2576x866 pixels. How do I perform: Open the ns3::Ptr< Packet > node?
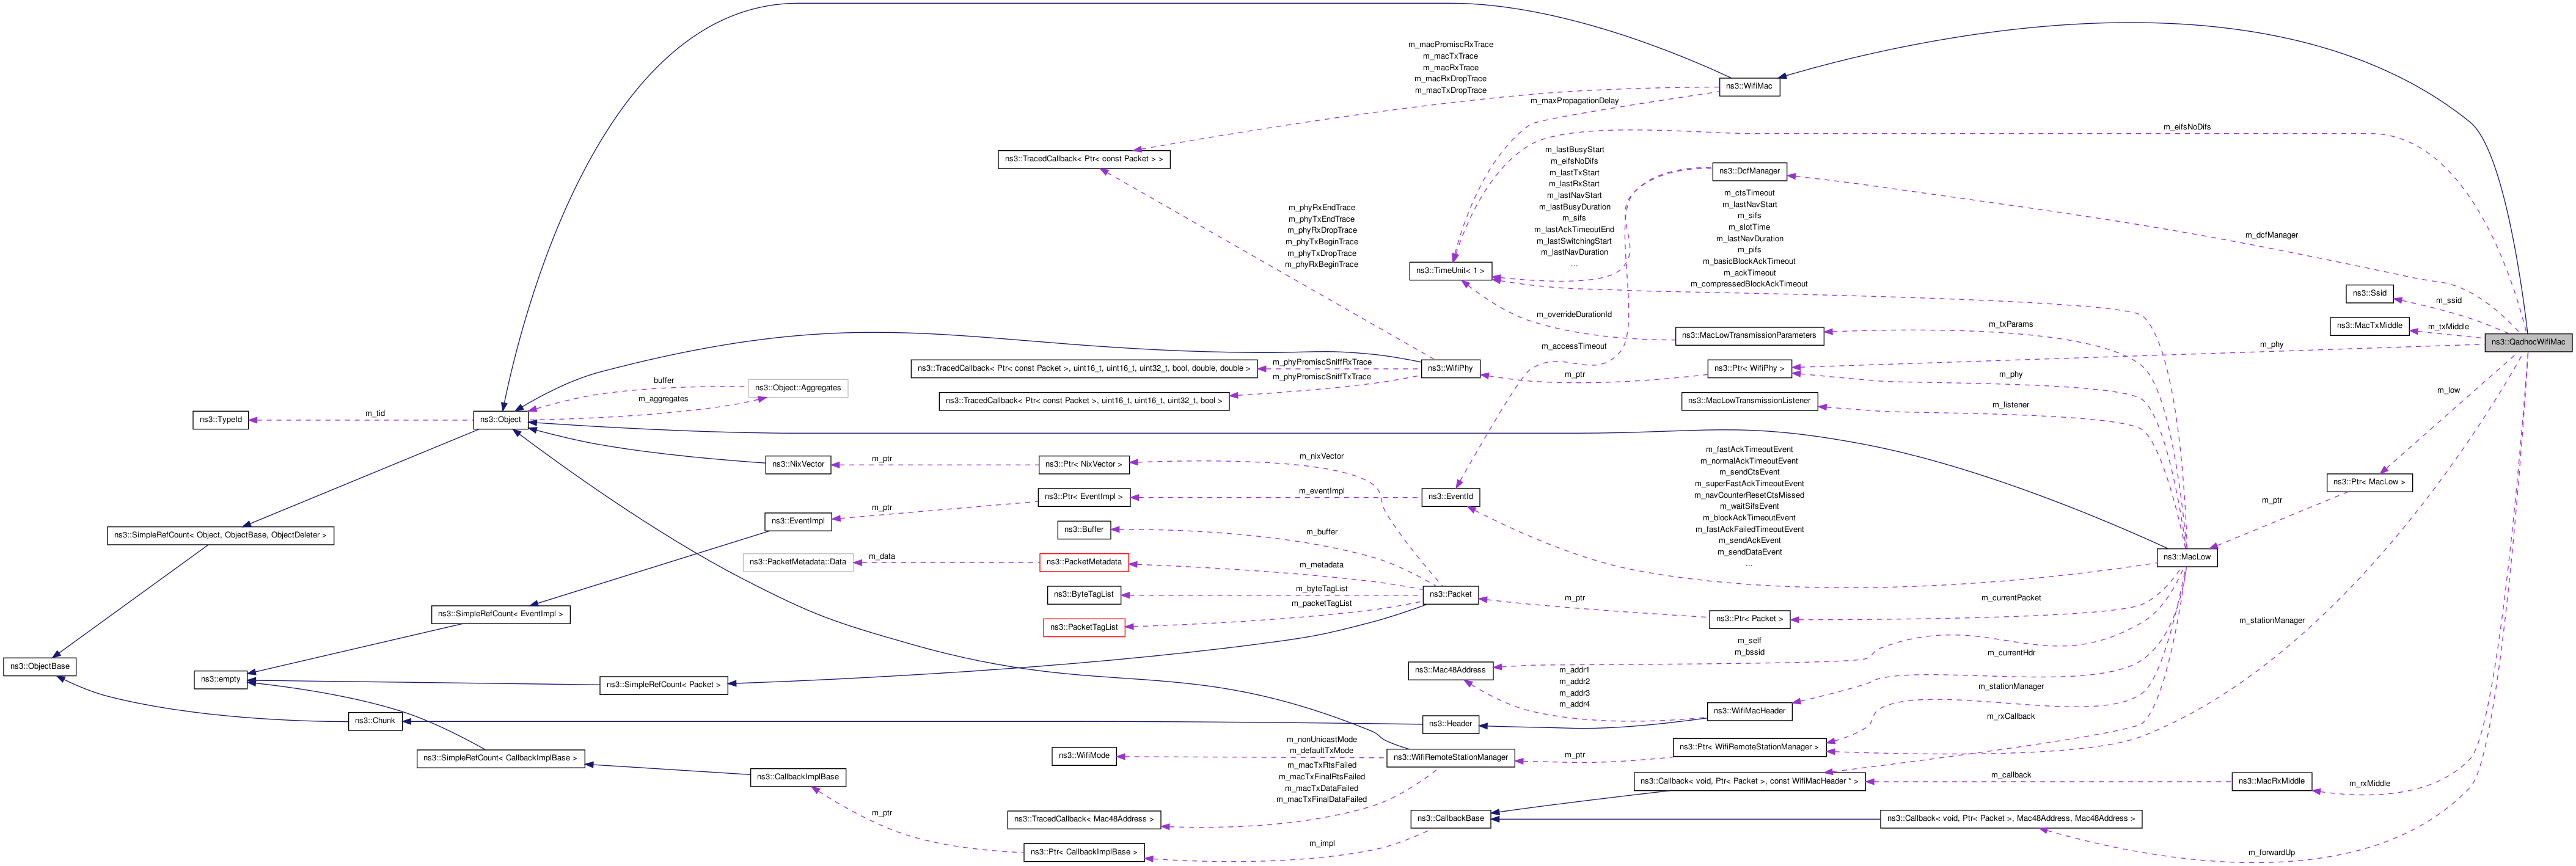(x=1749, y=619)
